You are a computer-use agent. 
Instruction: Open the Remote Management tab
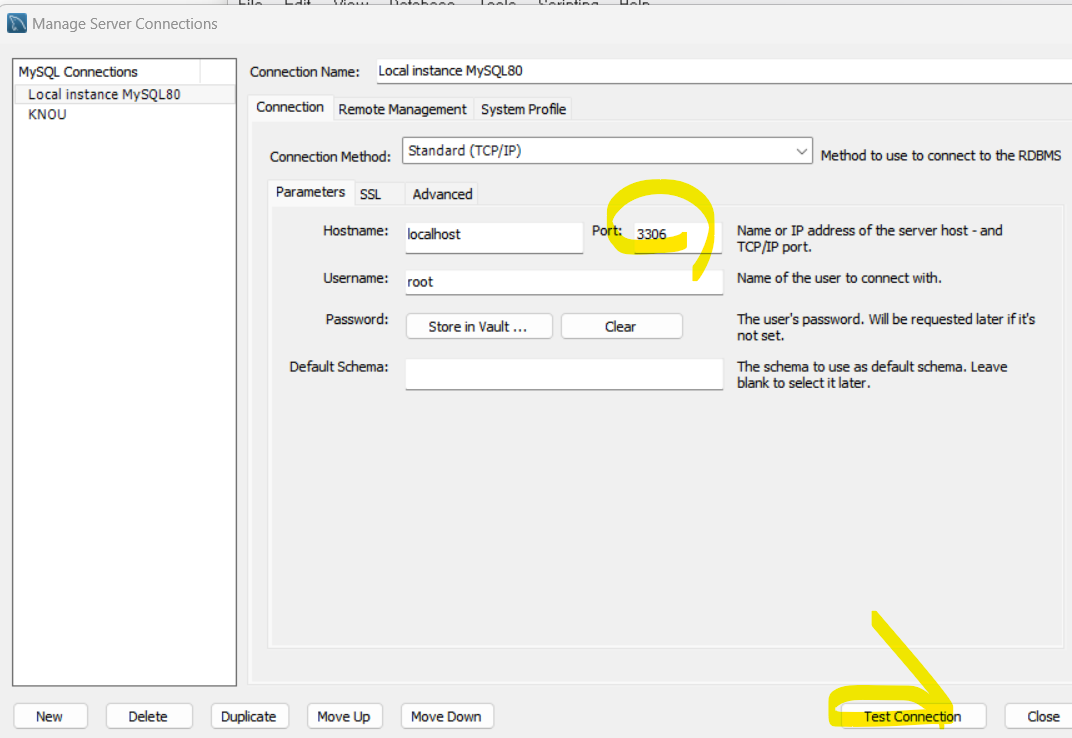pos(402,109)
